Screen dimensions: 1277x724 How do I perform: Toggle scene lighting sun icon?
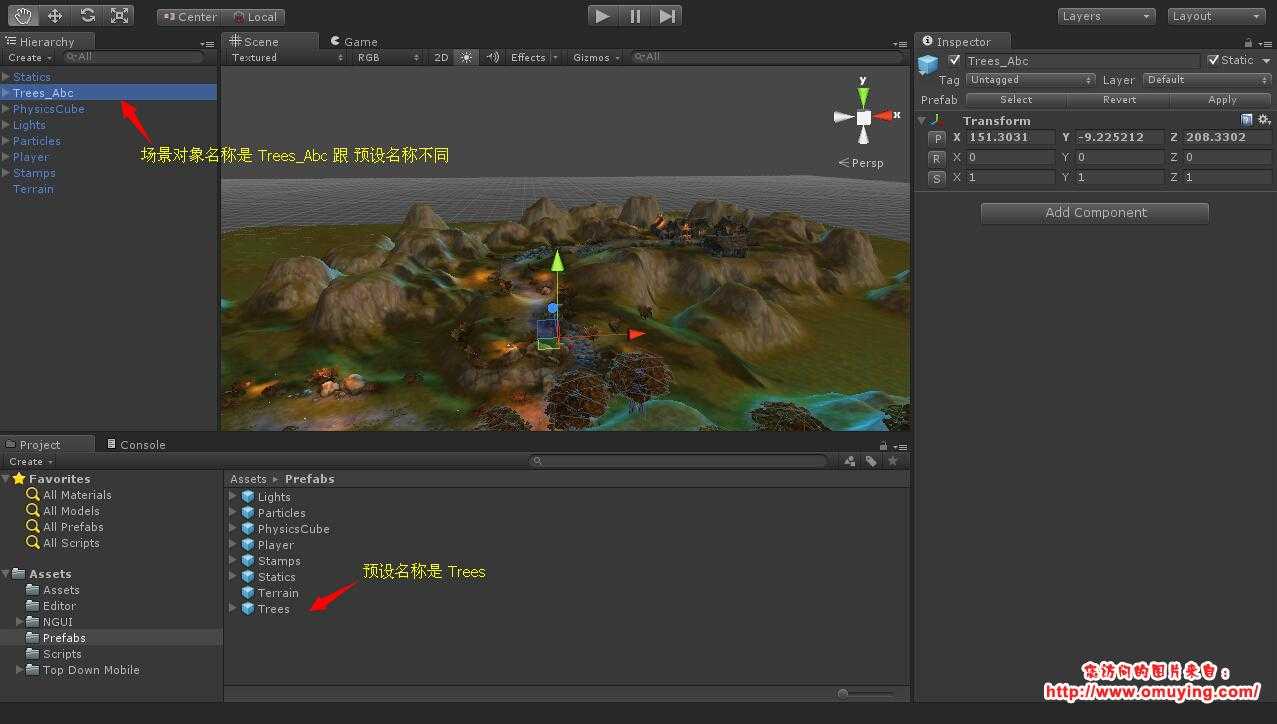466,58
